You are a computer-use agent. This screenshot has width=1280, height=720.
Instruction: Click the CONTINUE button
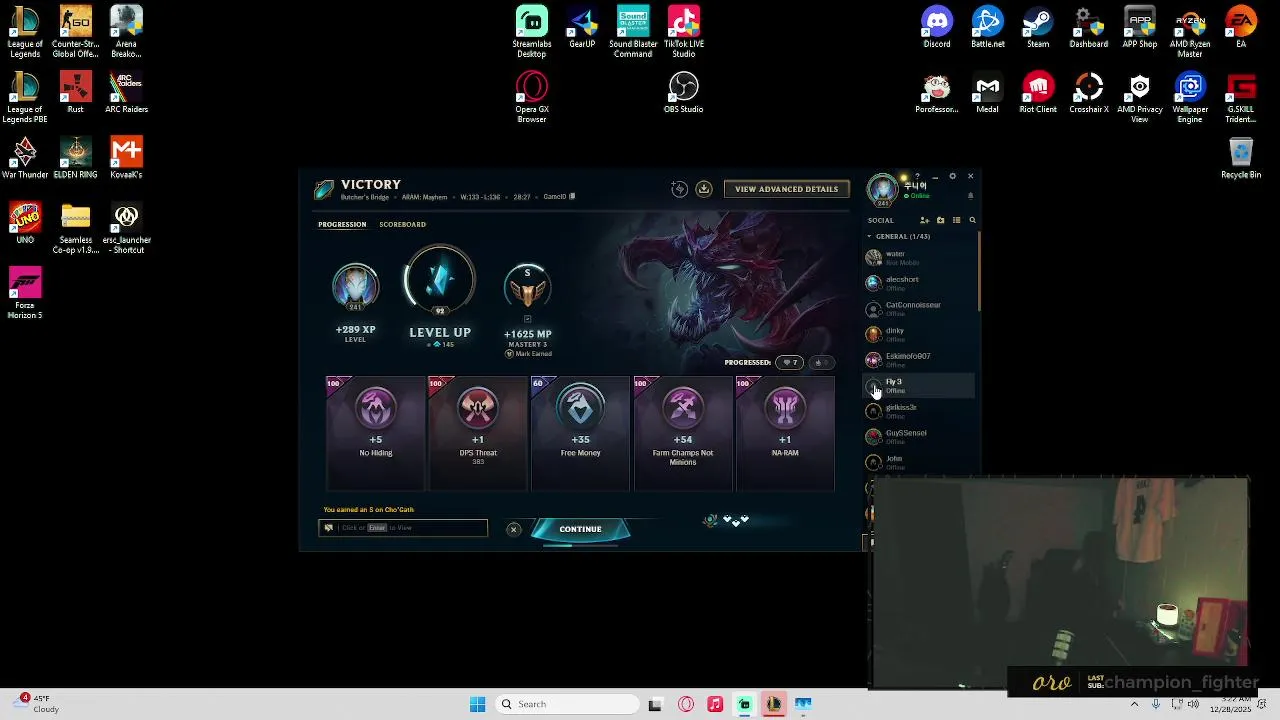tap(580, 529)
